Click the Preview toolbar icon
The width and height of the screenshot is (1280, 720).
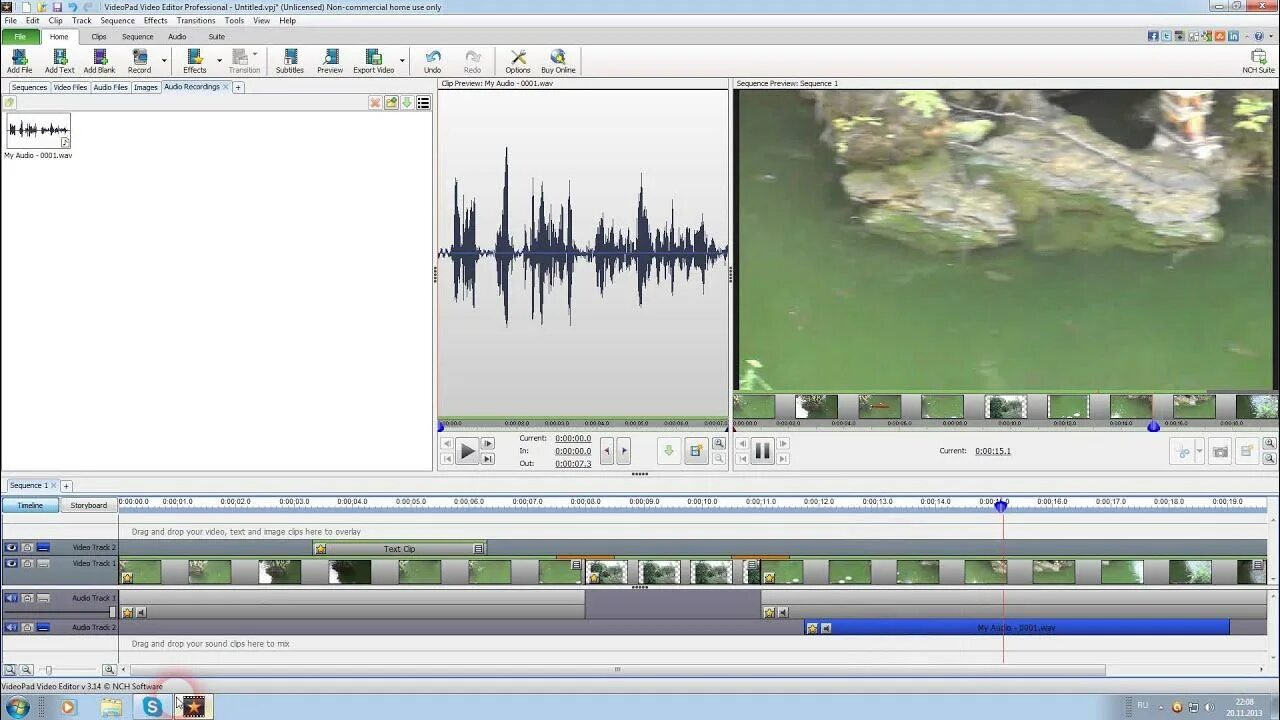tap(330, 61)
